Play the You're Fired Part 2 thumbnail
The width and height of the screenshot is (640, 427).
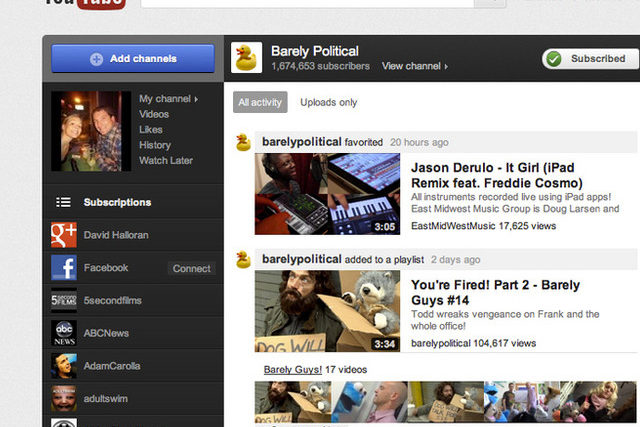pos(327,311)
